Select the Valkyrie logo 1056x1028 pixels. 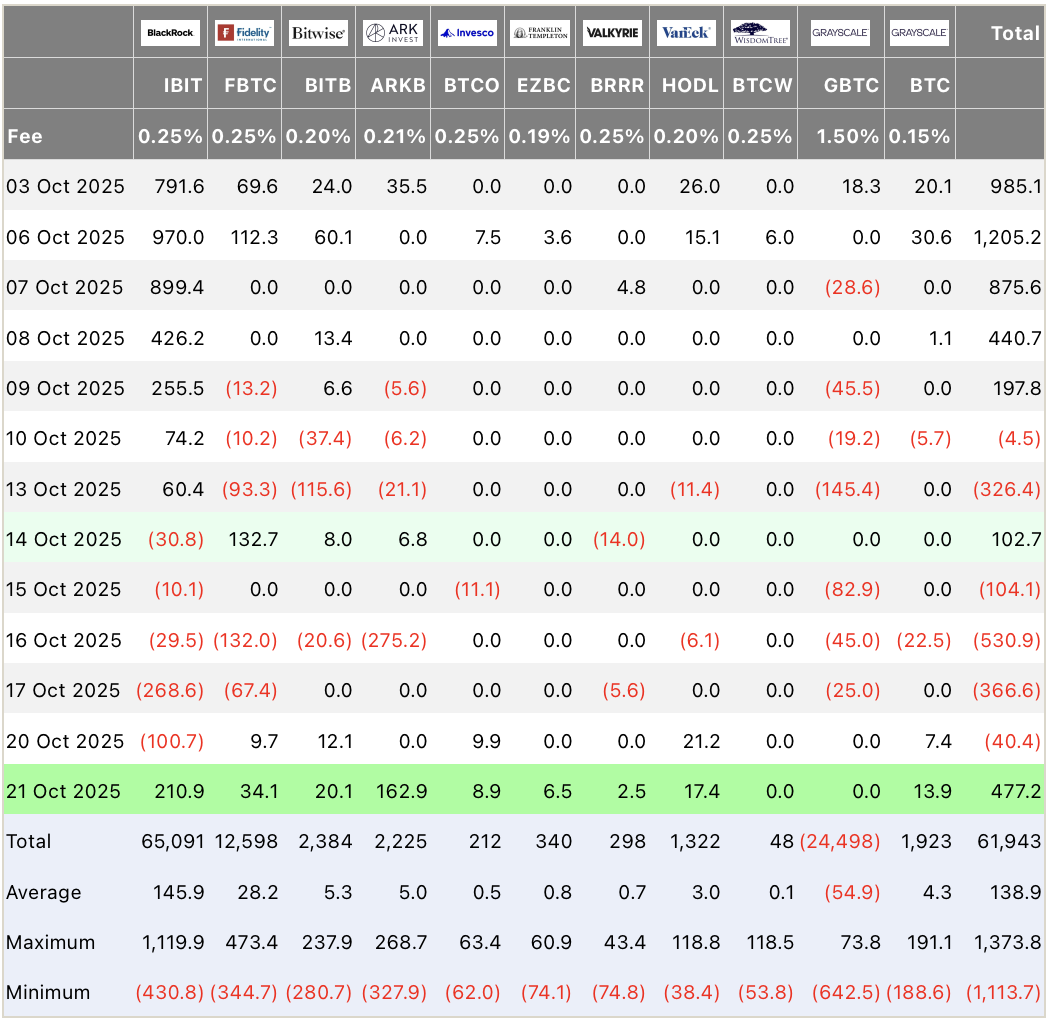click(613, 33)
